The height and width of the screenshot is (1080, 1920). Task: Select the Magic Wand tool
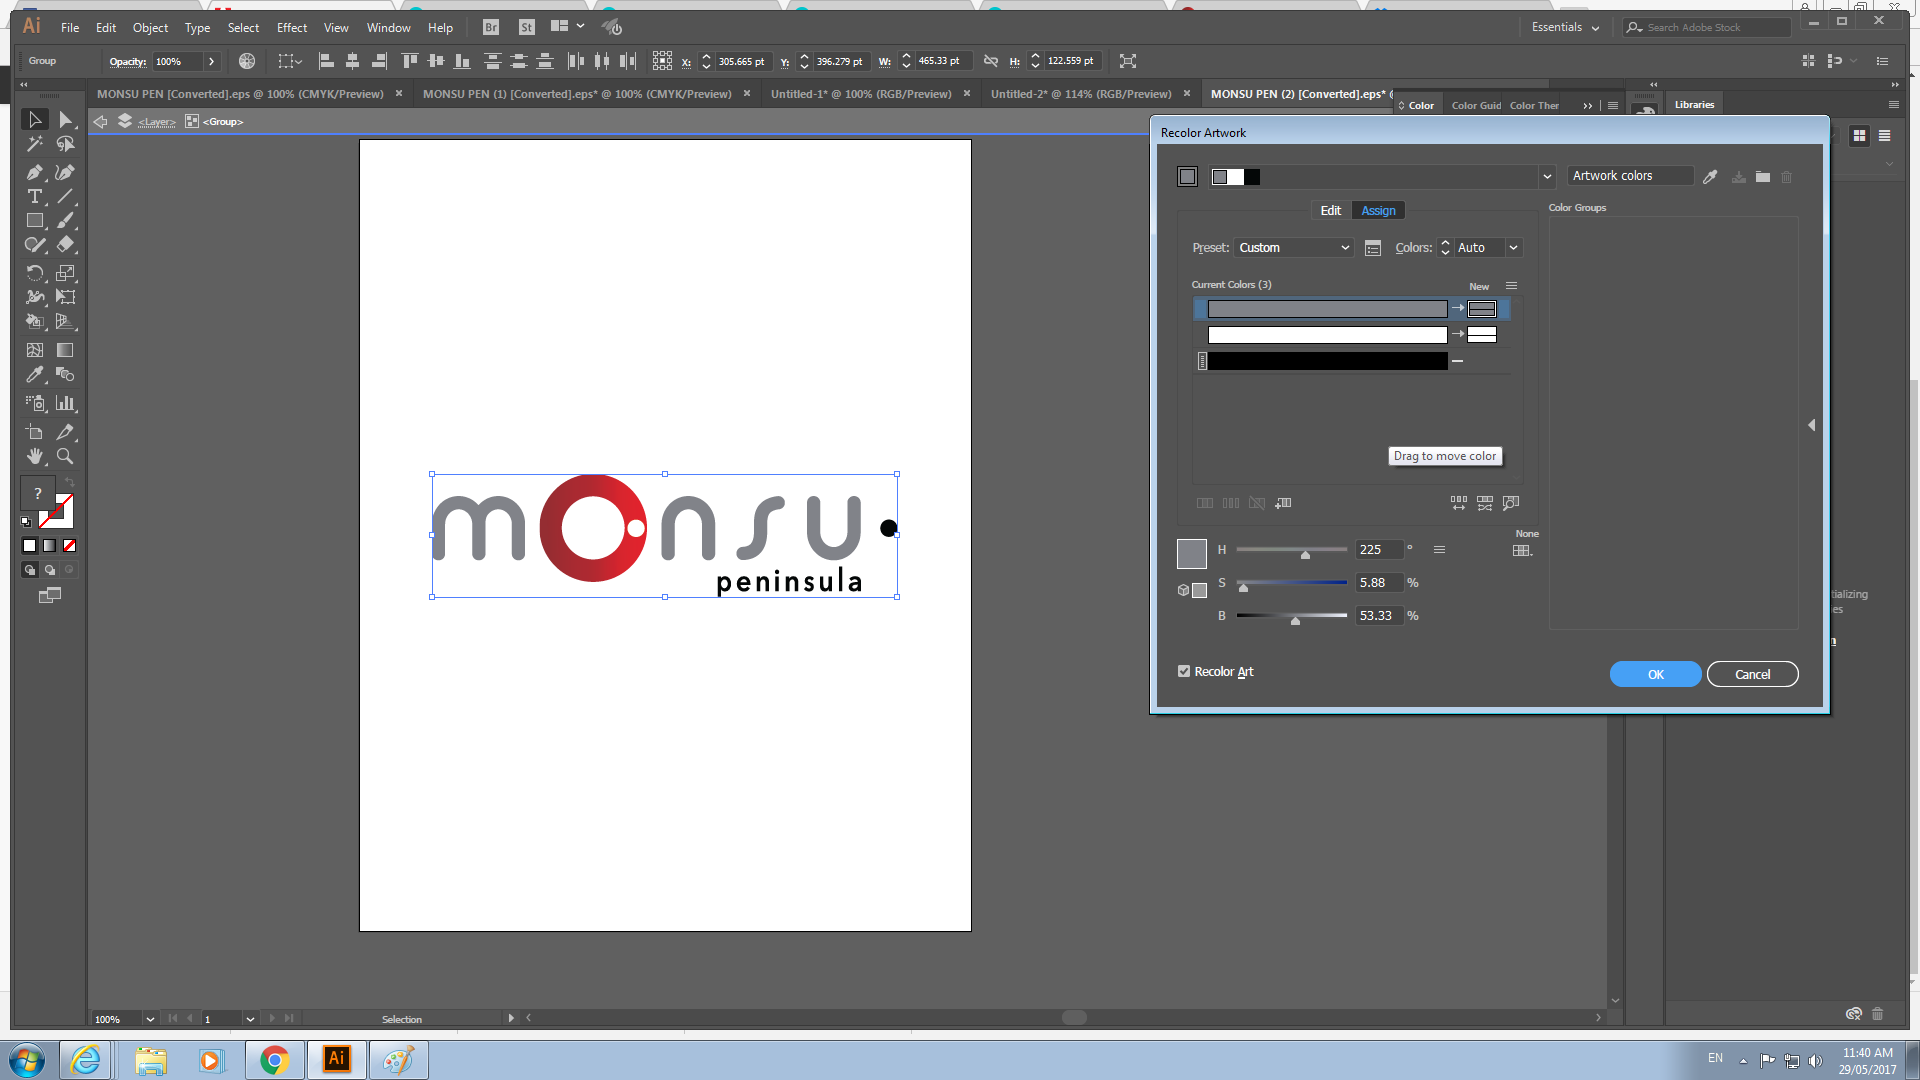coord(35,145)
